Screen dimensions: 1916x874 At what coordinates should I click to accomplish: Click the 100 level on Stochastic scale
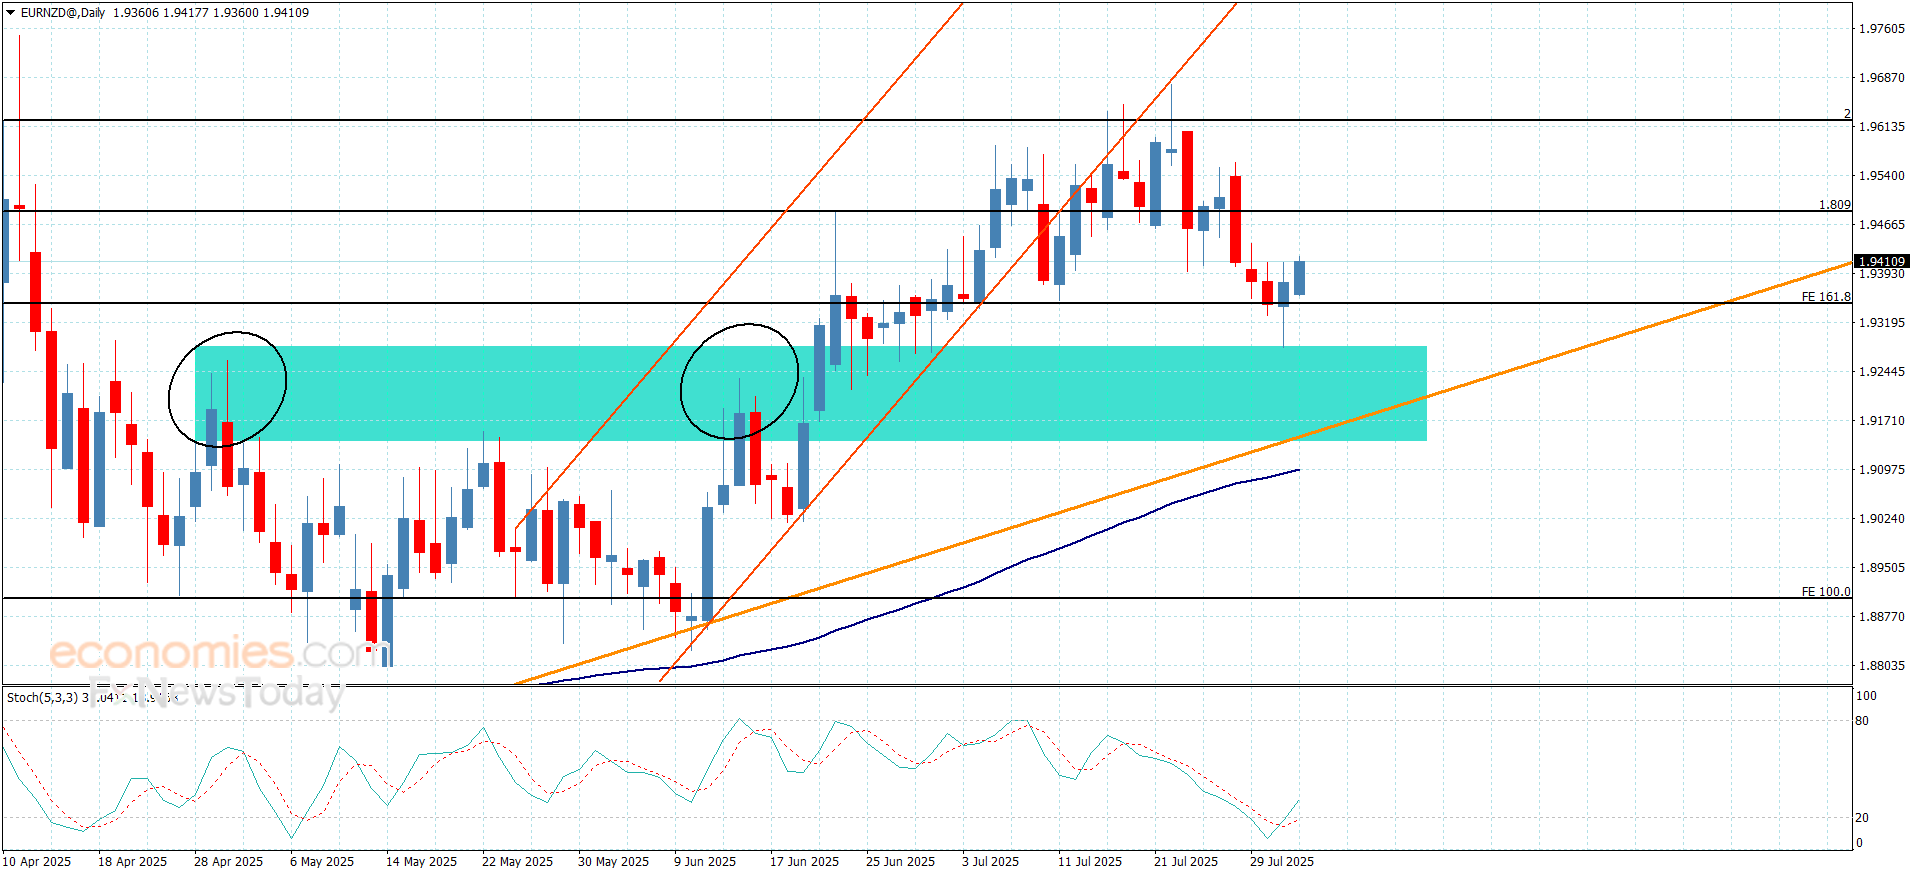(x=1866, y=696)
